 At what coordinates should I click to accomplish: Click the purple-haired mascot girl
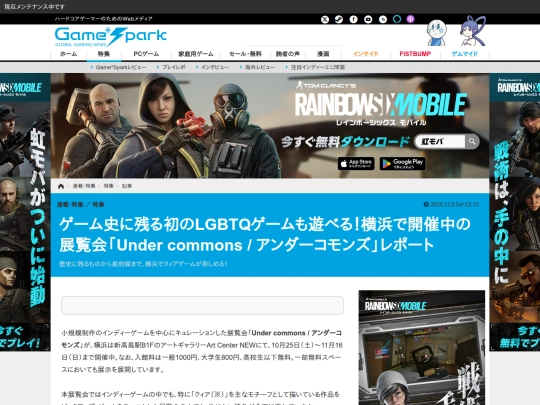pyautogui.click(x=472, y=31)
